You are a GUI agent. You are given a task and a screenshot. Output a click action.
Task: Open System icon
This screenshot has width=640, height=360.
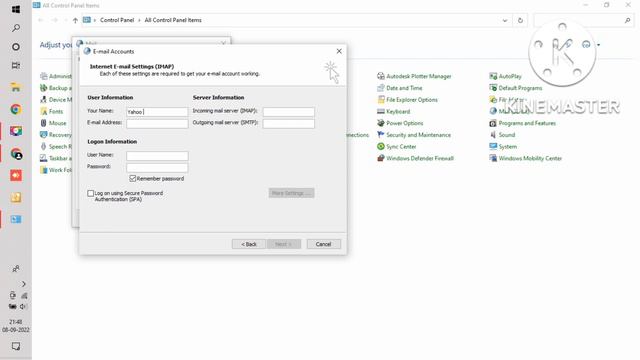pos(493,147)
